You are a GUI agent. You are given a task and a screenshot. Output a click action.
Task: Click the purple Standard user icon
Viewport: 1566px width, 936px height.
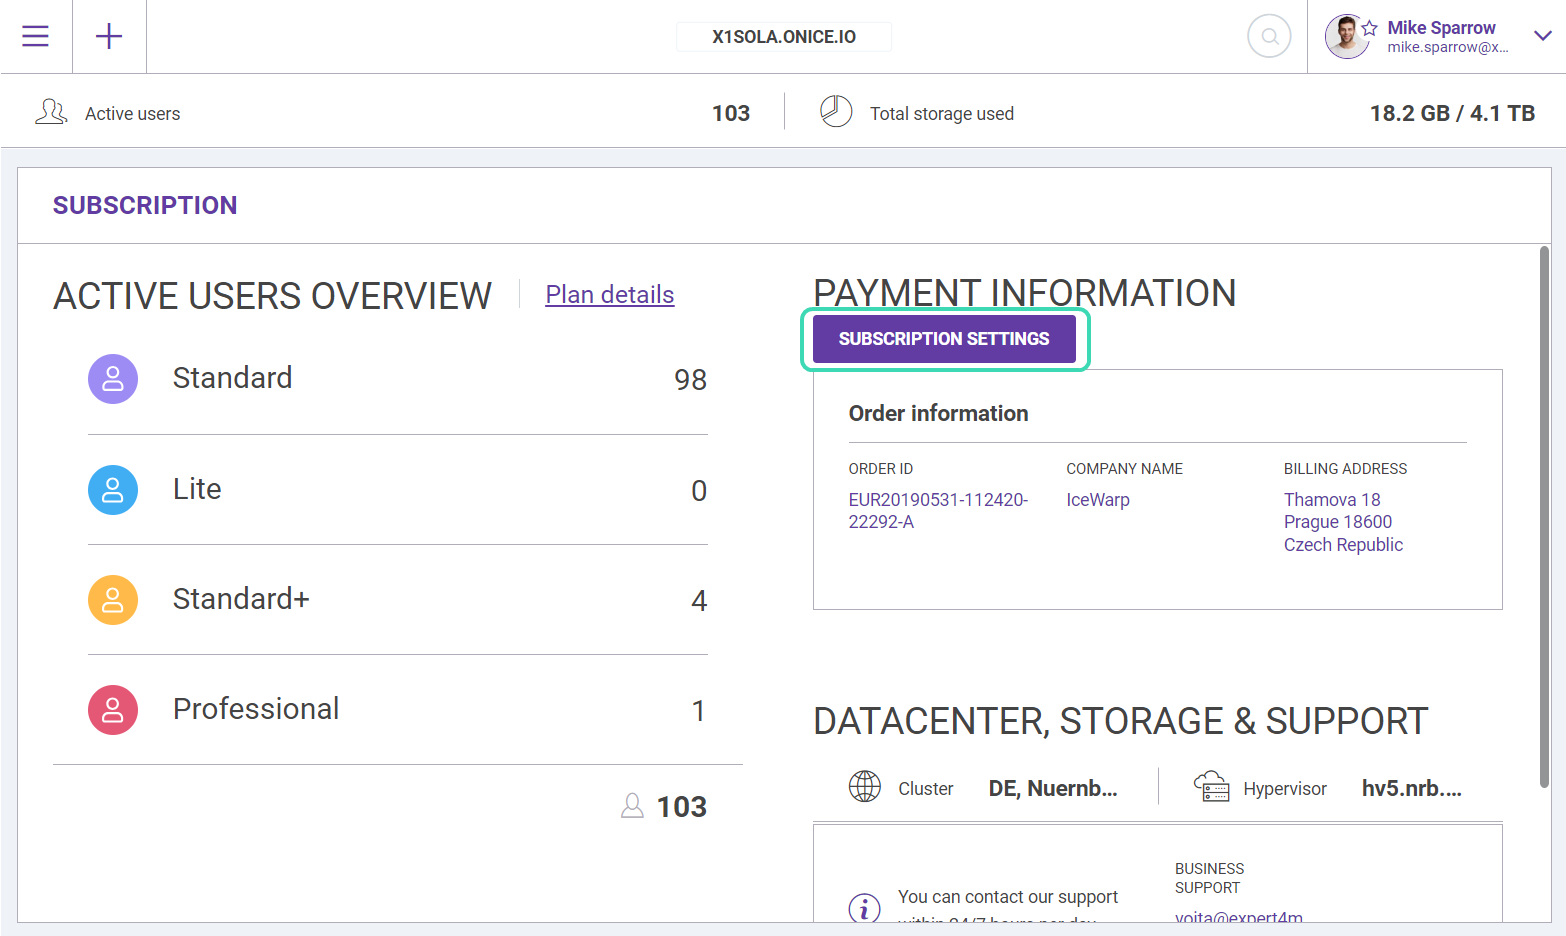[113, 379]
